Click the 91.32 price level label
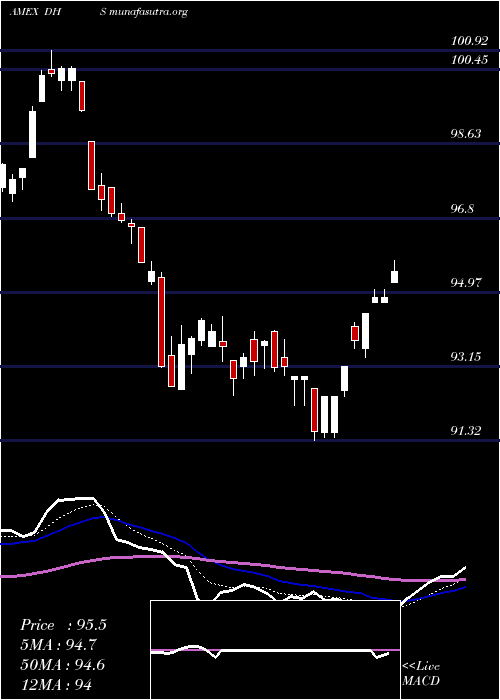 (x=466, y=431)
